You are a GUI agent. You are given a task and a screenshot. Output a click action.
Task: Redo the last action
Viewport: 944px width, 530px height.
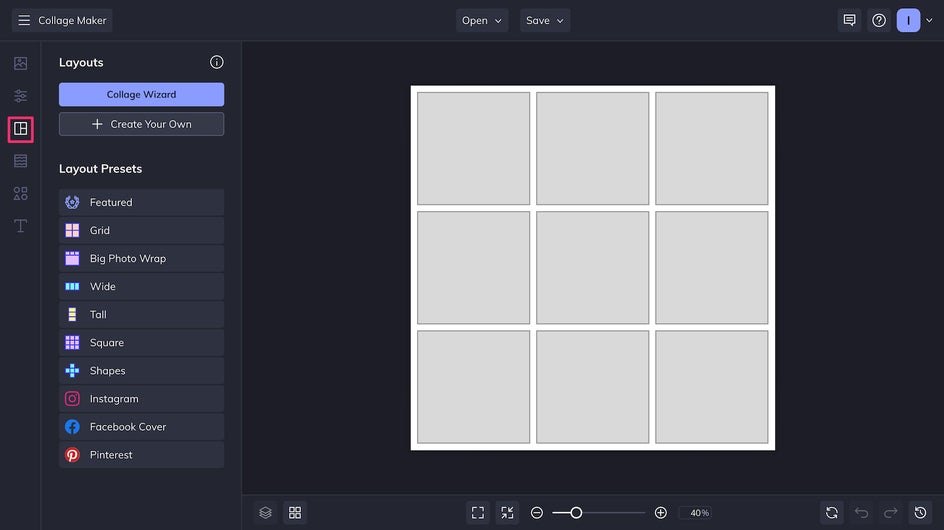point(891,513)
